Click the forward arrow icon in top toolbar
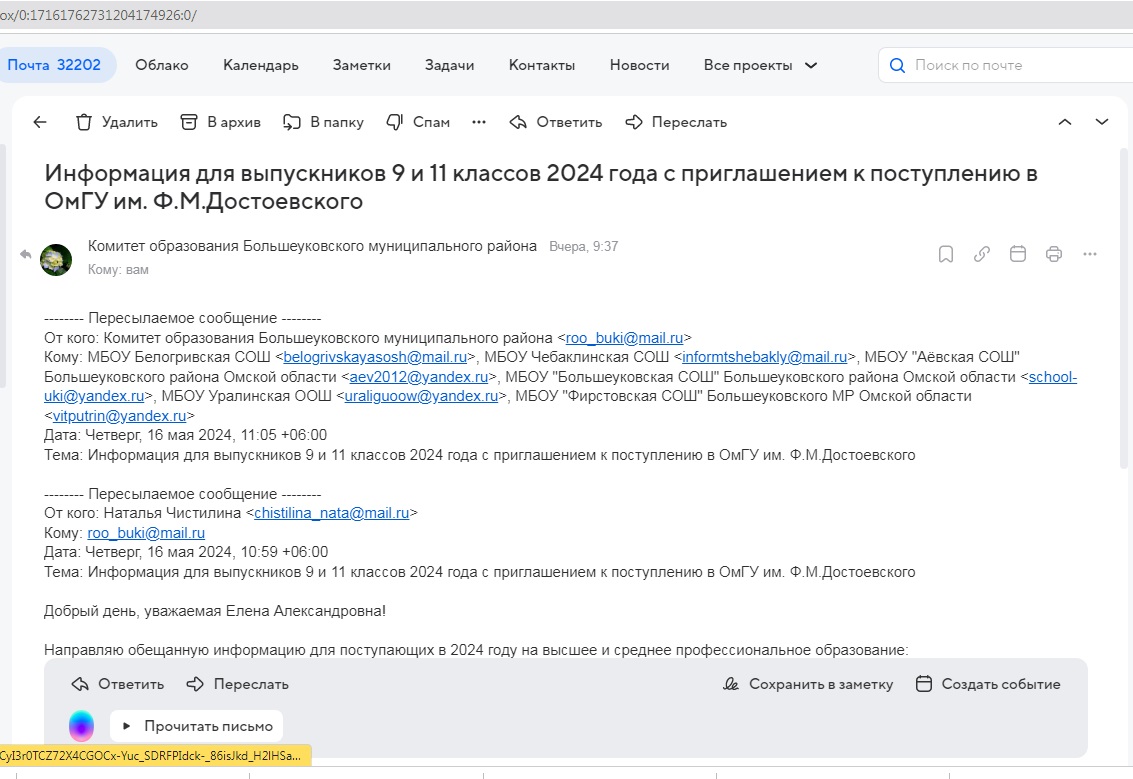Screen dimensions: 1133x779 click(x=634, y=122)
